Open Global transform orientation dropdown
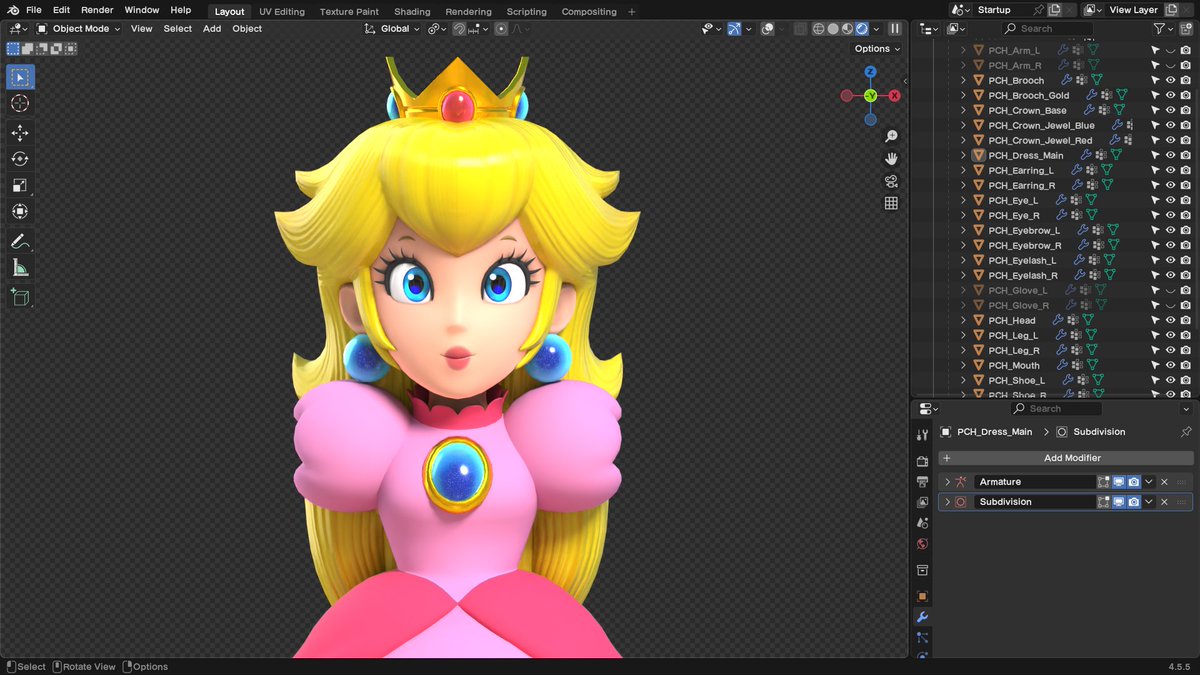The image size is (1200, 675). [x=394, y=29]
